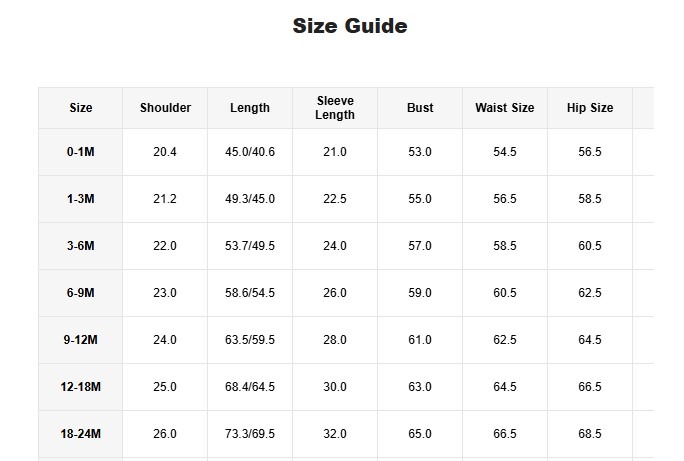Click the Length column header
This screenshot has width=684, height=461.
point(250,108)
